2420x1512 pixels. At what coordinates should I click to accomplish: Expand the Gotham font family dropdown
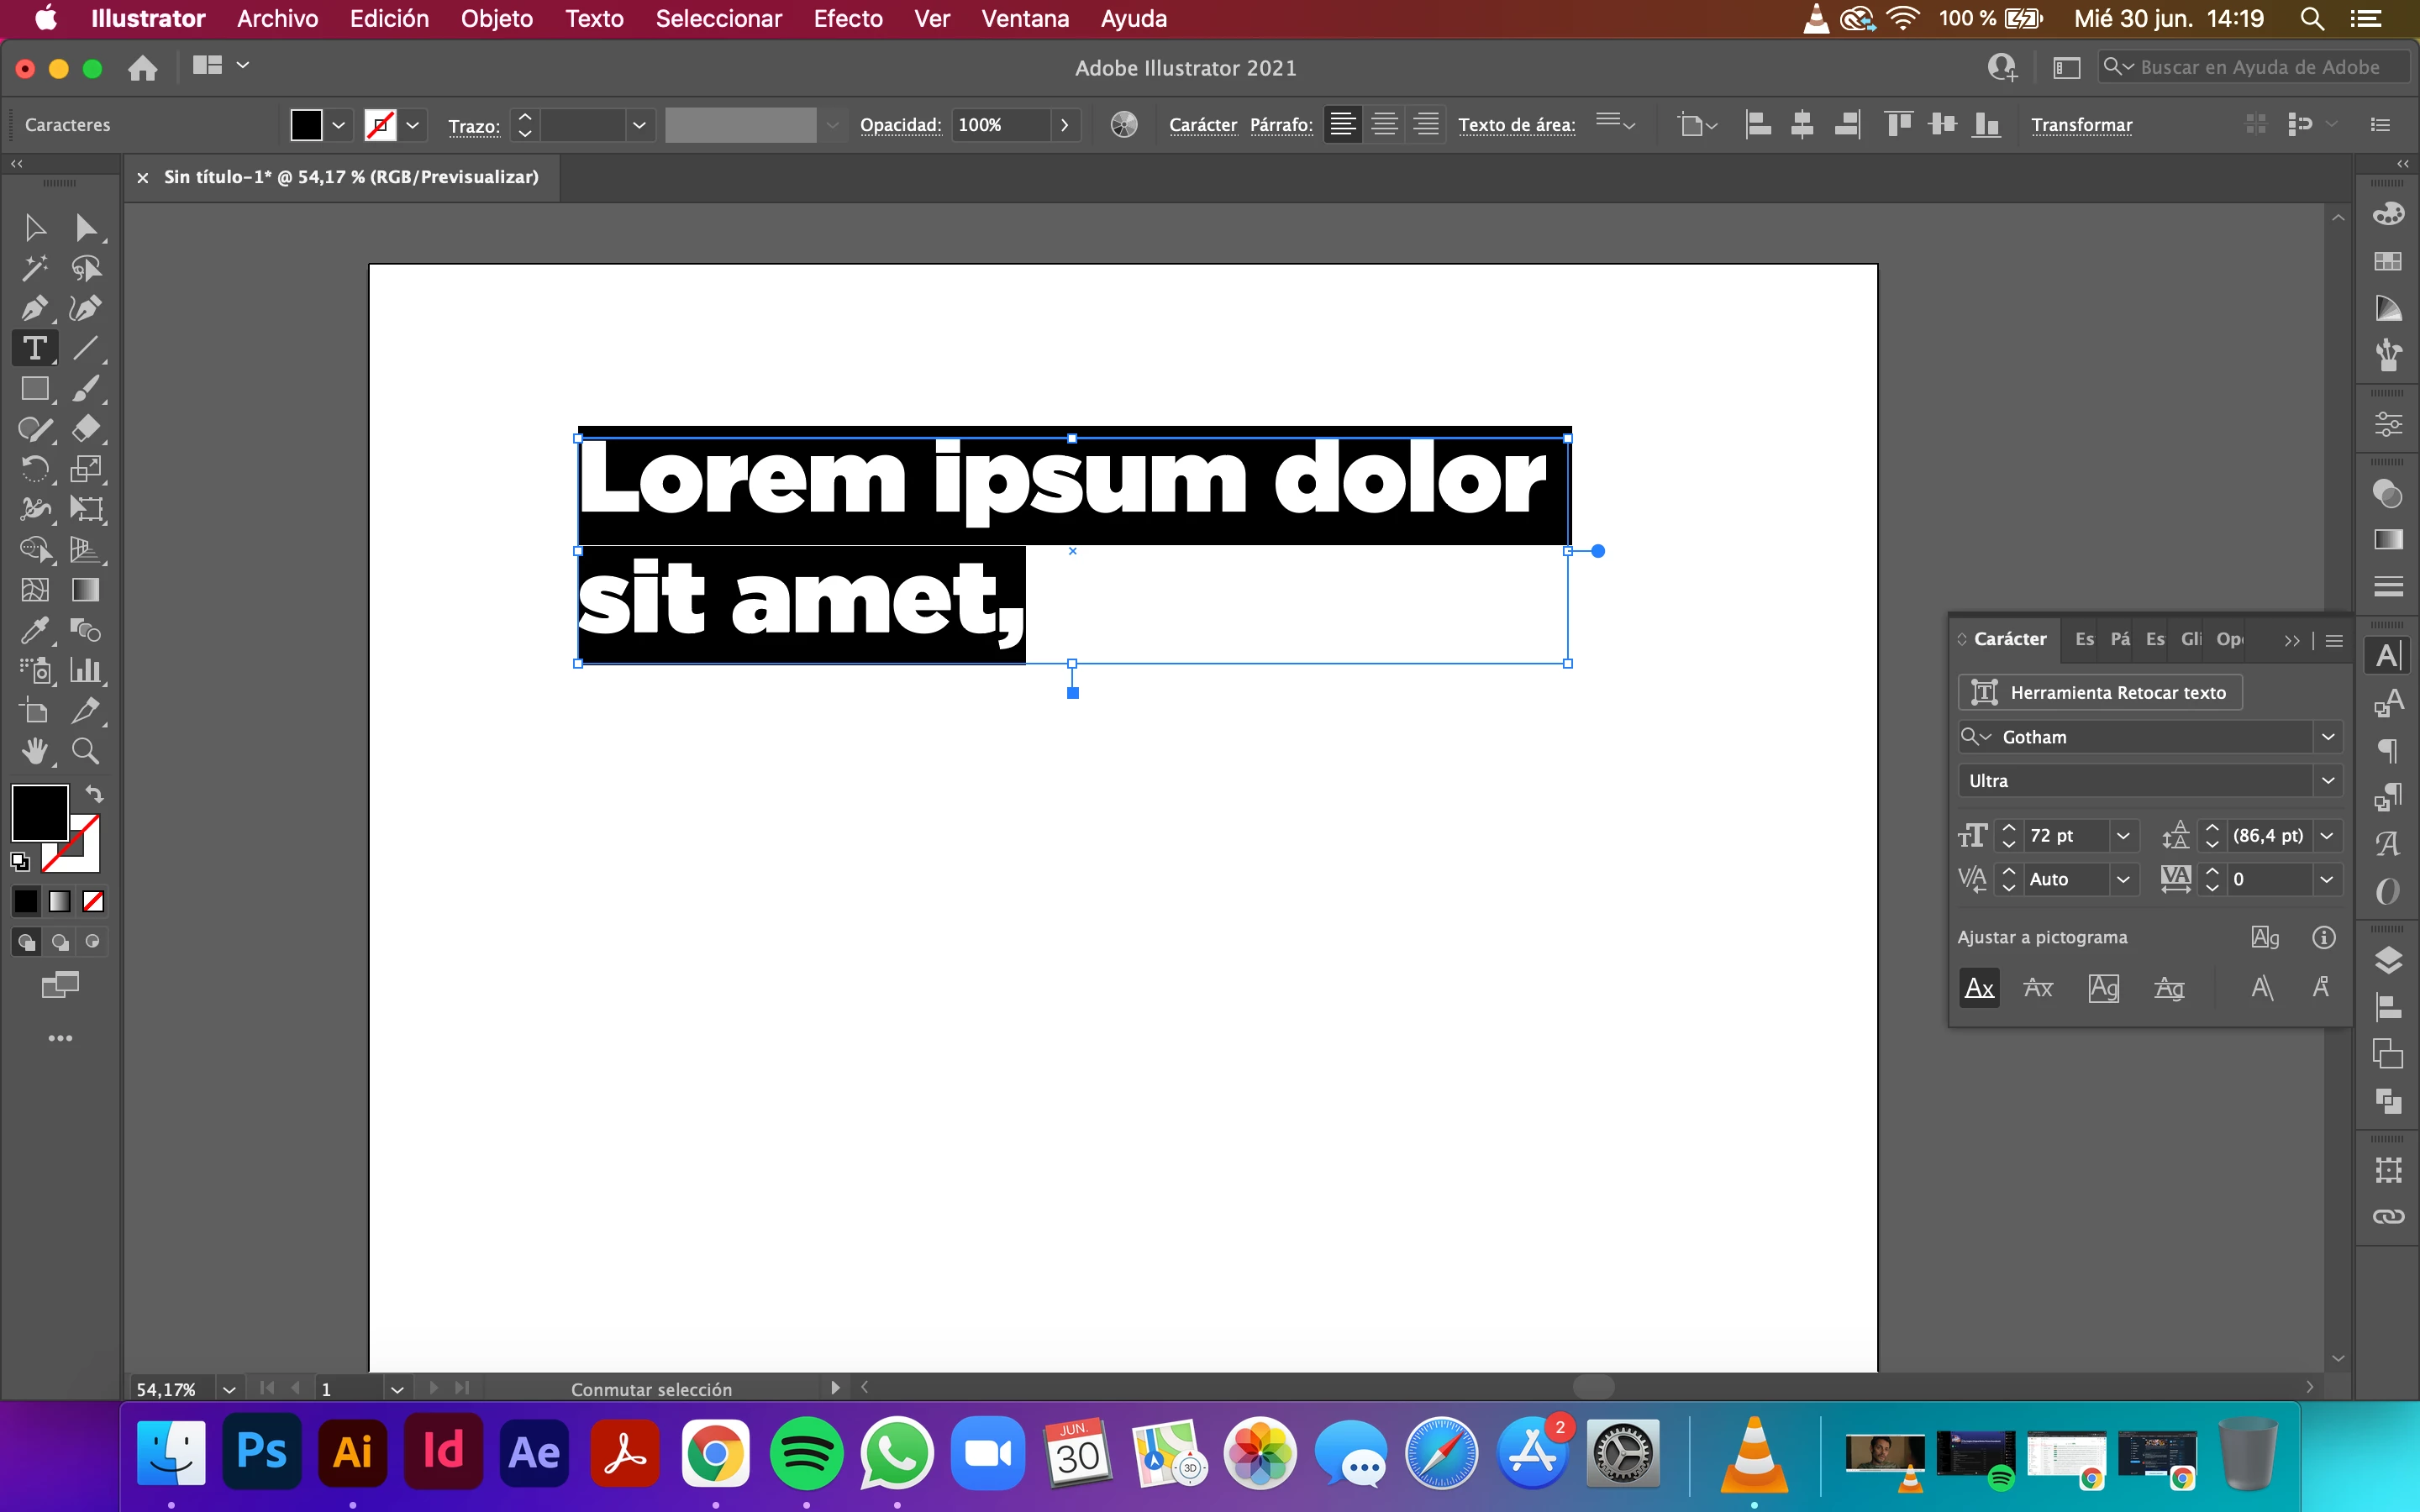click(x=2328, y=737)
